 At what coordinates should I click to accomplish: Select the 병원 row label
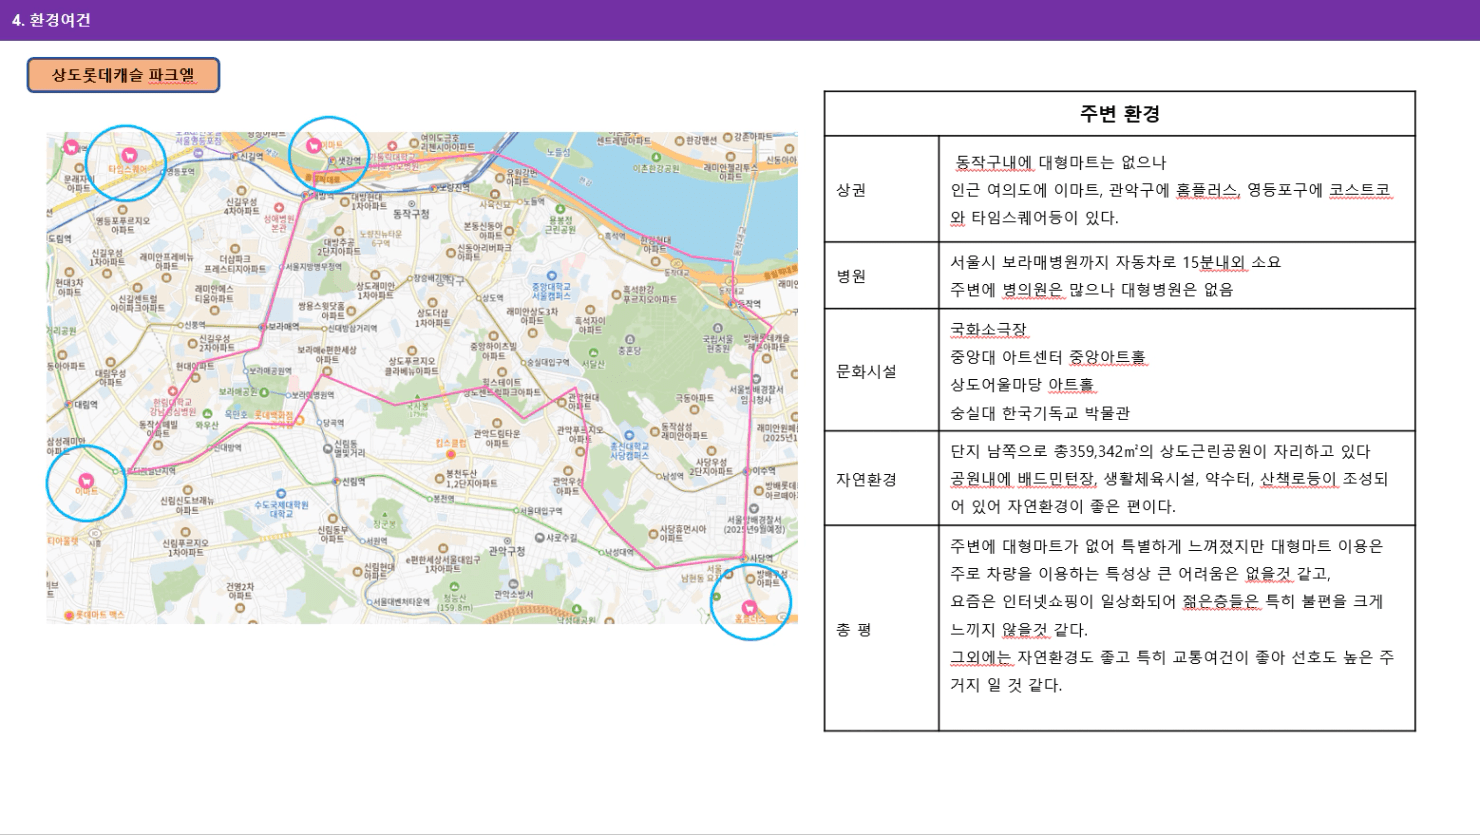coord(851,276)
